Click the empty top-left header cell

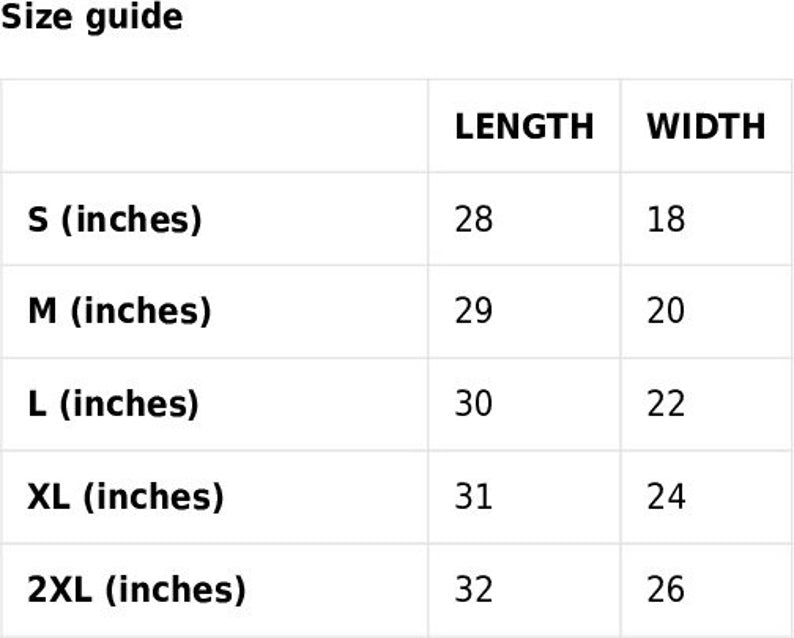215,126
